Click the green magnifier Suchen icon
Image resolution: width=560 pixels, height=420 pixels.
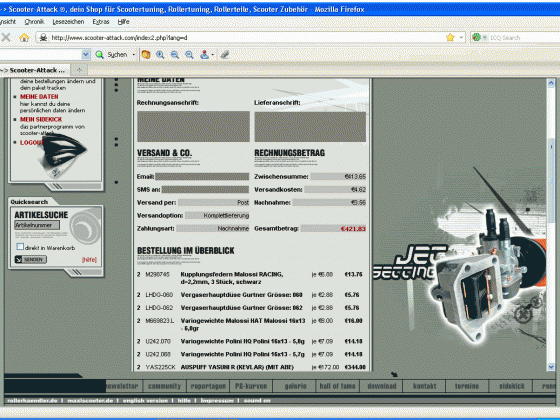click(x=99, y=55)
